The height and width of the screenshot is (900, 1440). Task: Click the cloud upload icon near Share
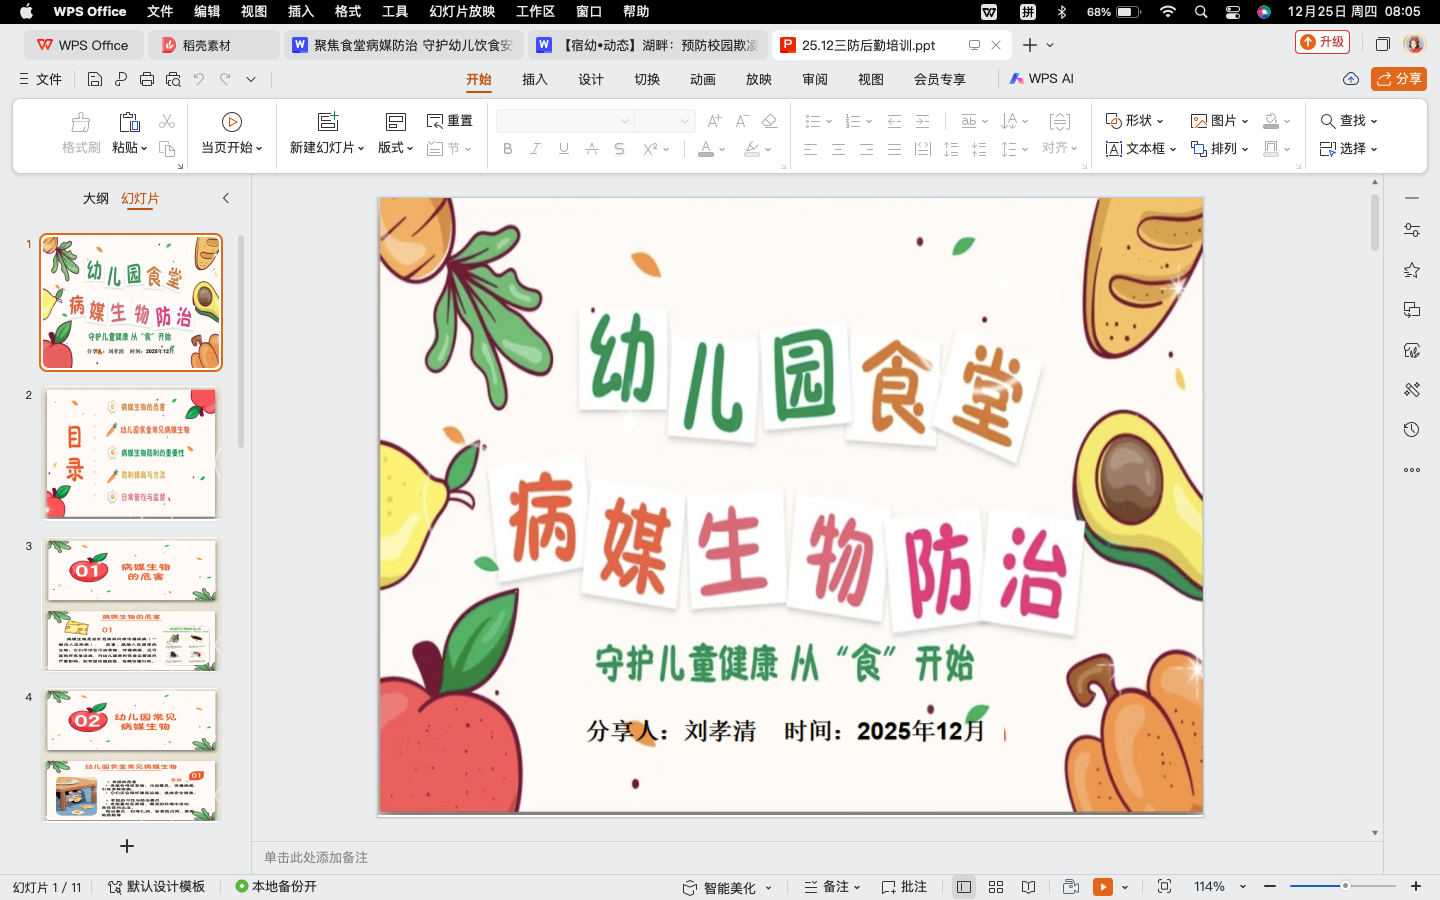click(1351, 79)
